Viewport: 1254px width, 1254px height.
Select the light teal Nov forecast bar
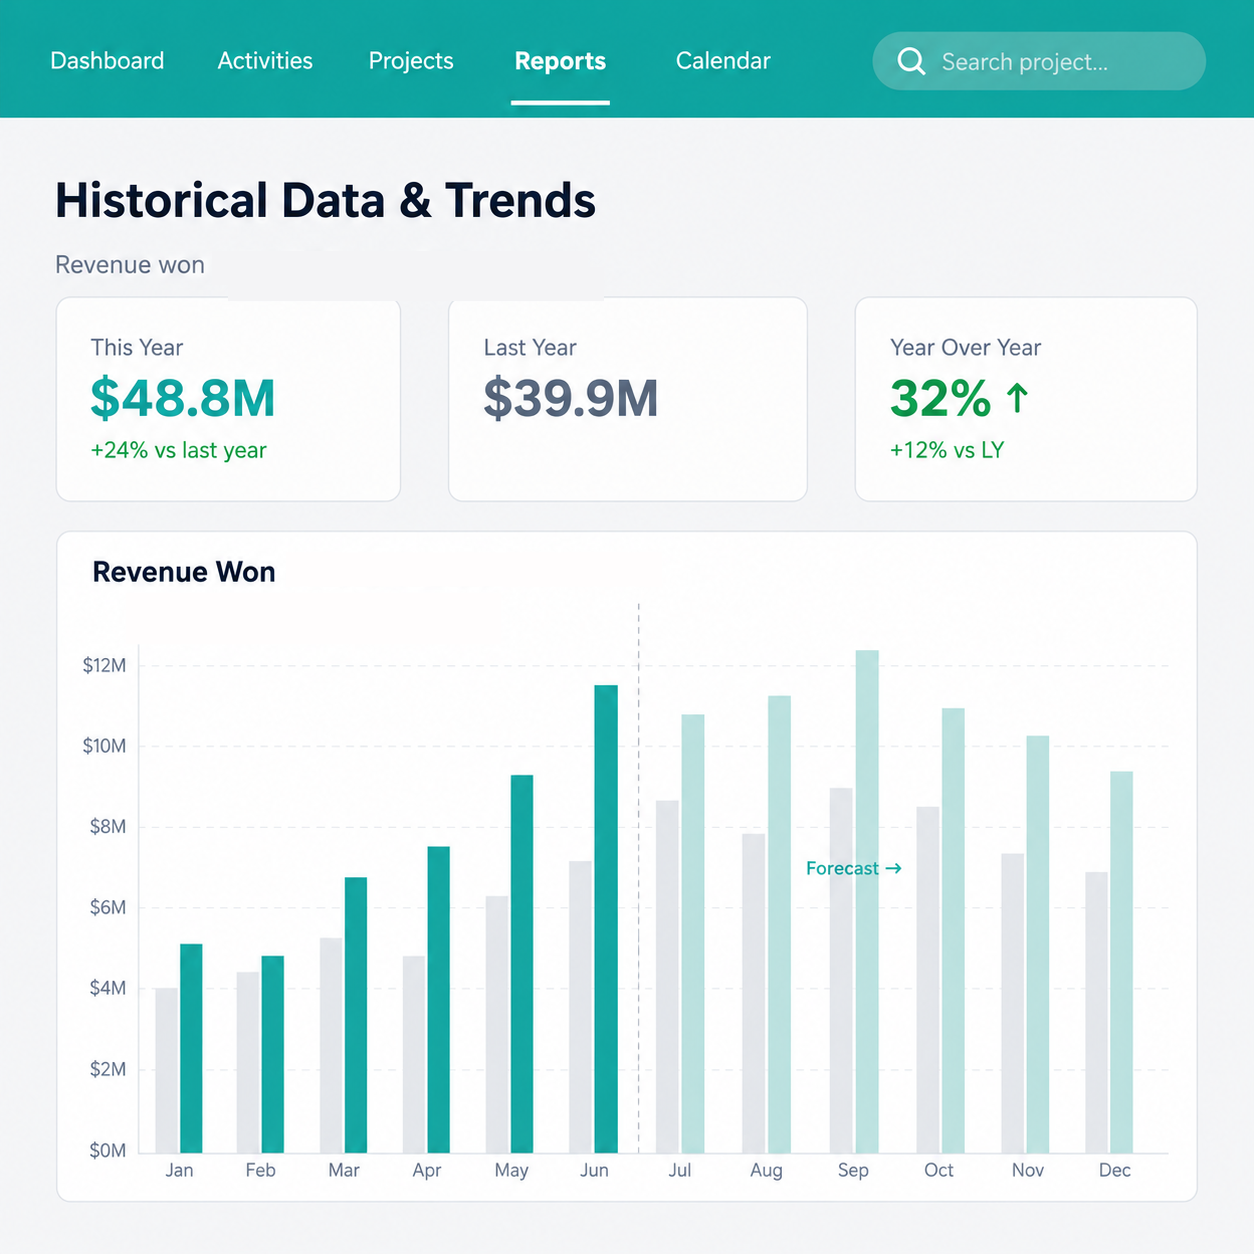coord(1038,944)
